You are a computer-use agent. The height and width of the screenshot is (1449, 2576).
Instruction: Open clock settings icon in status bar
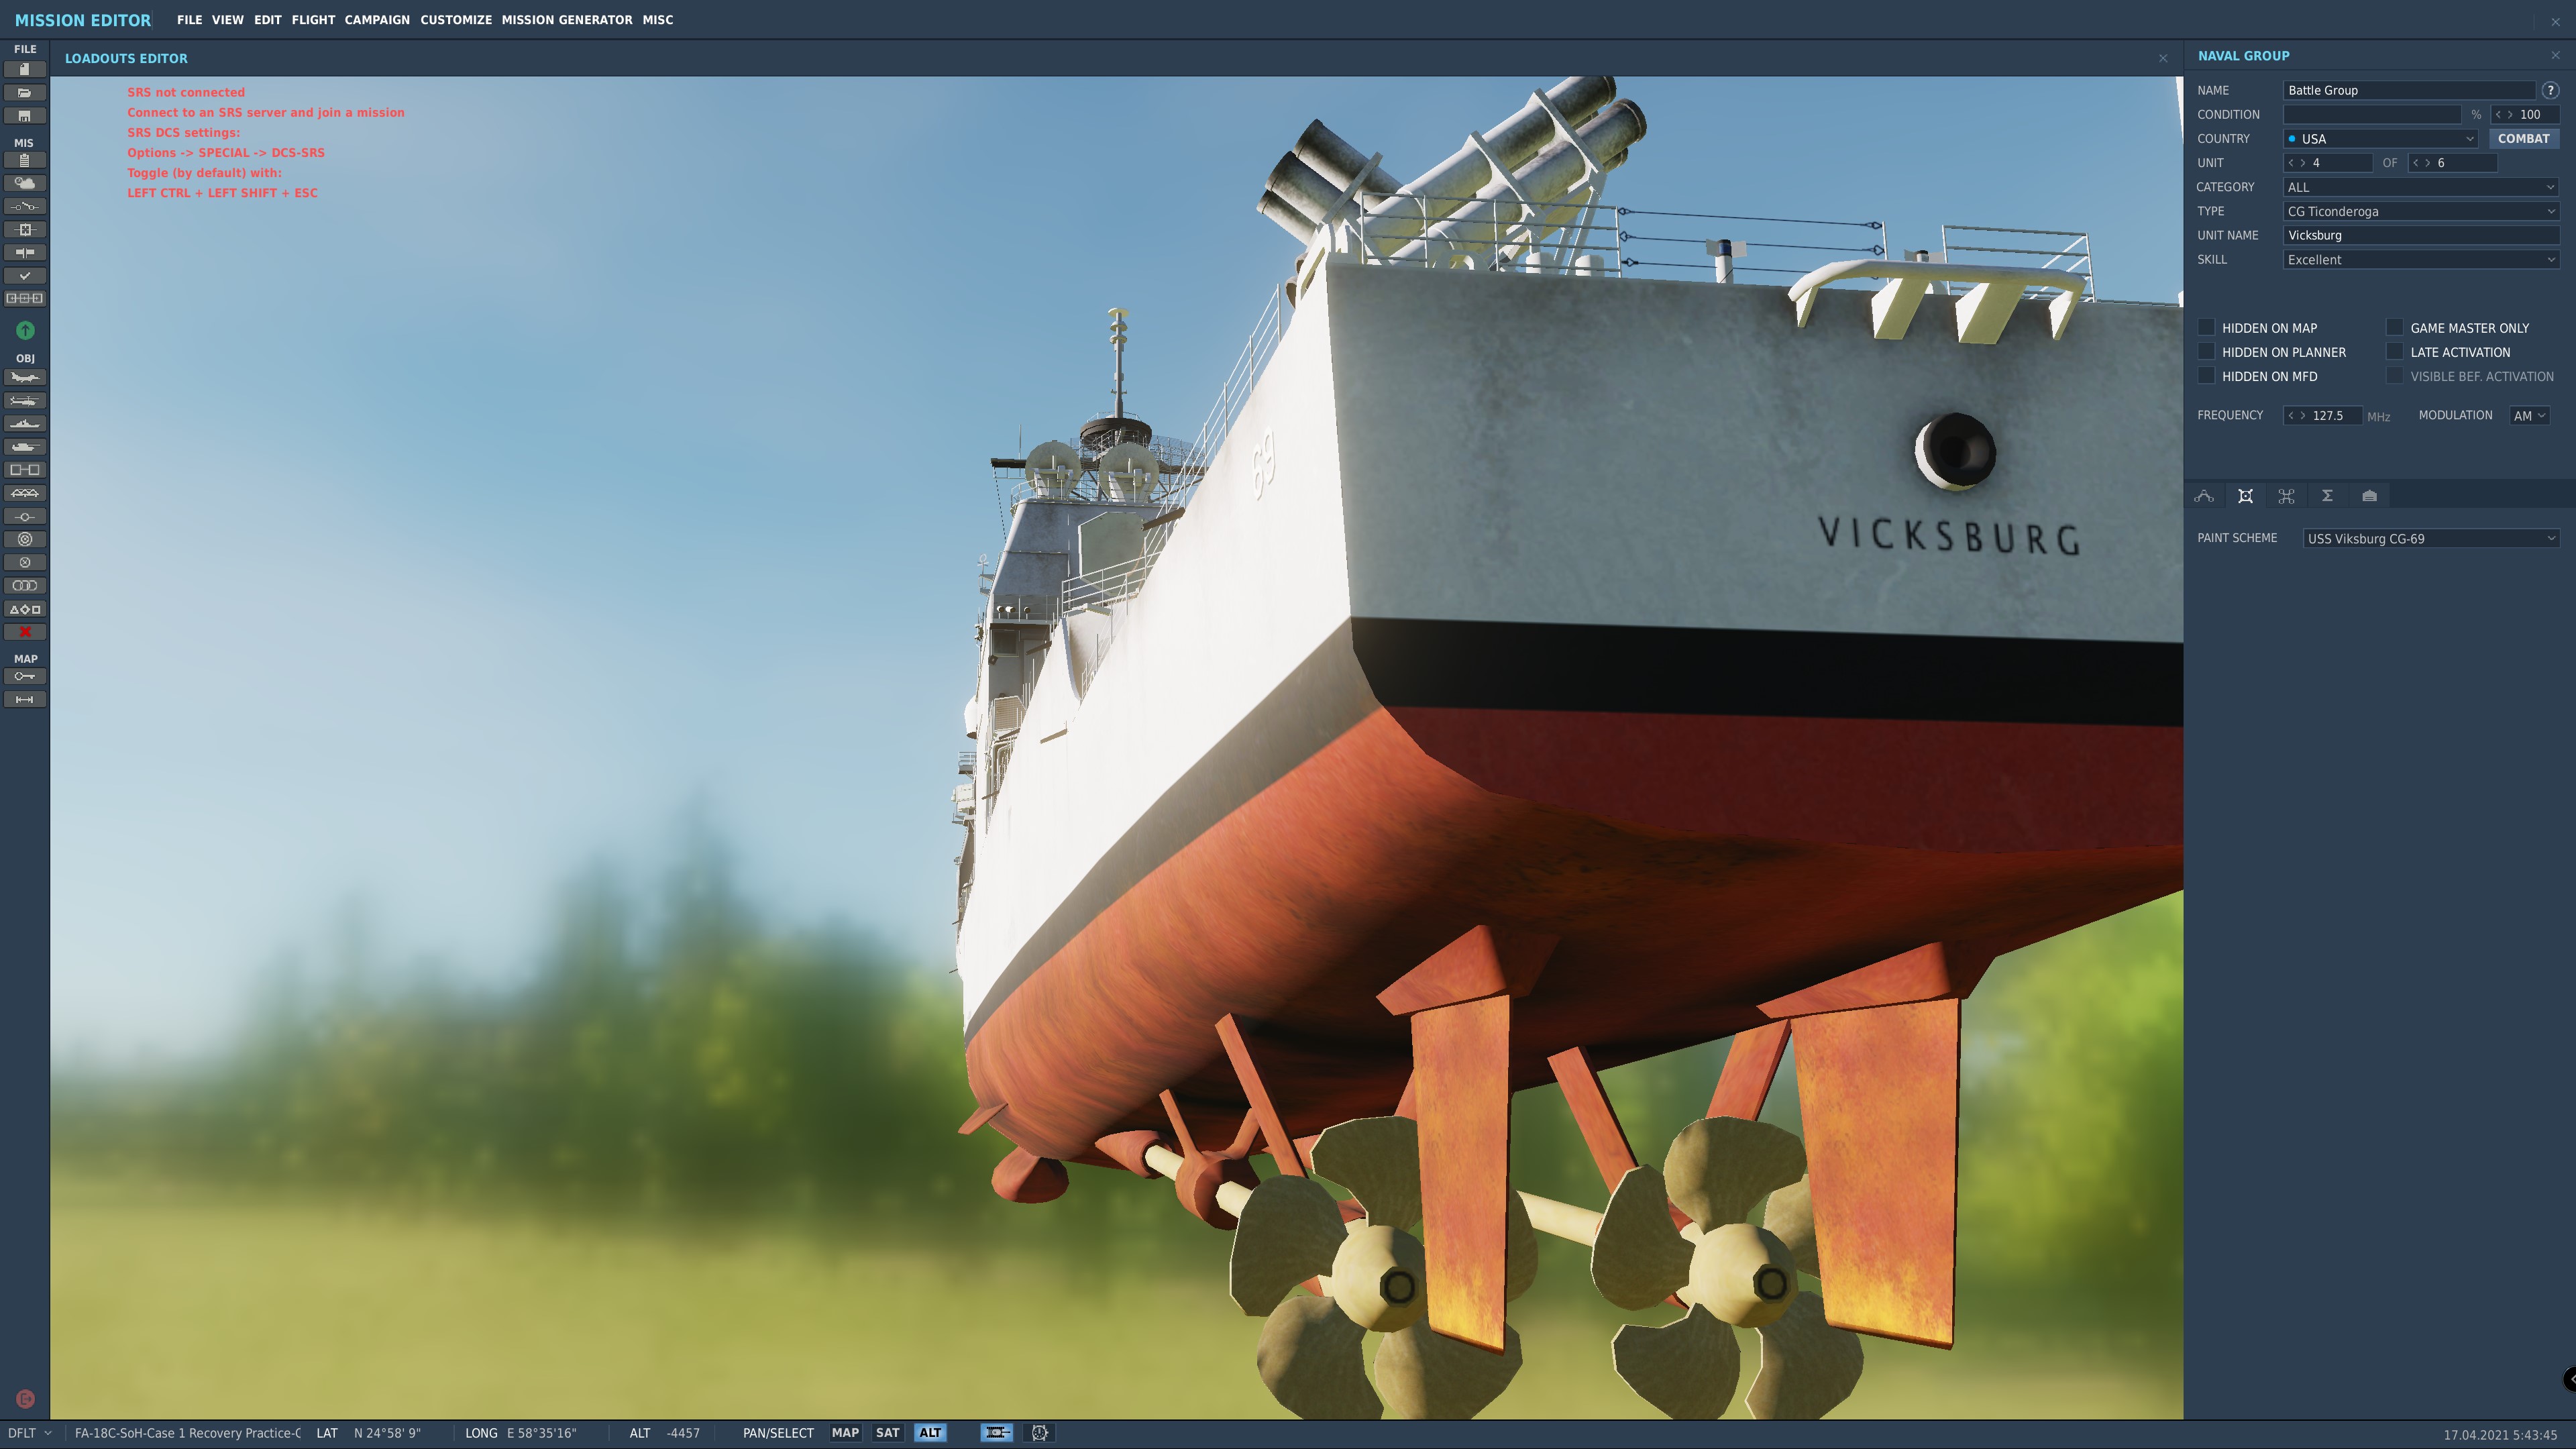1040,1433
